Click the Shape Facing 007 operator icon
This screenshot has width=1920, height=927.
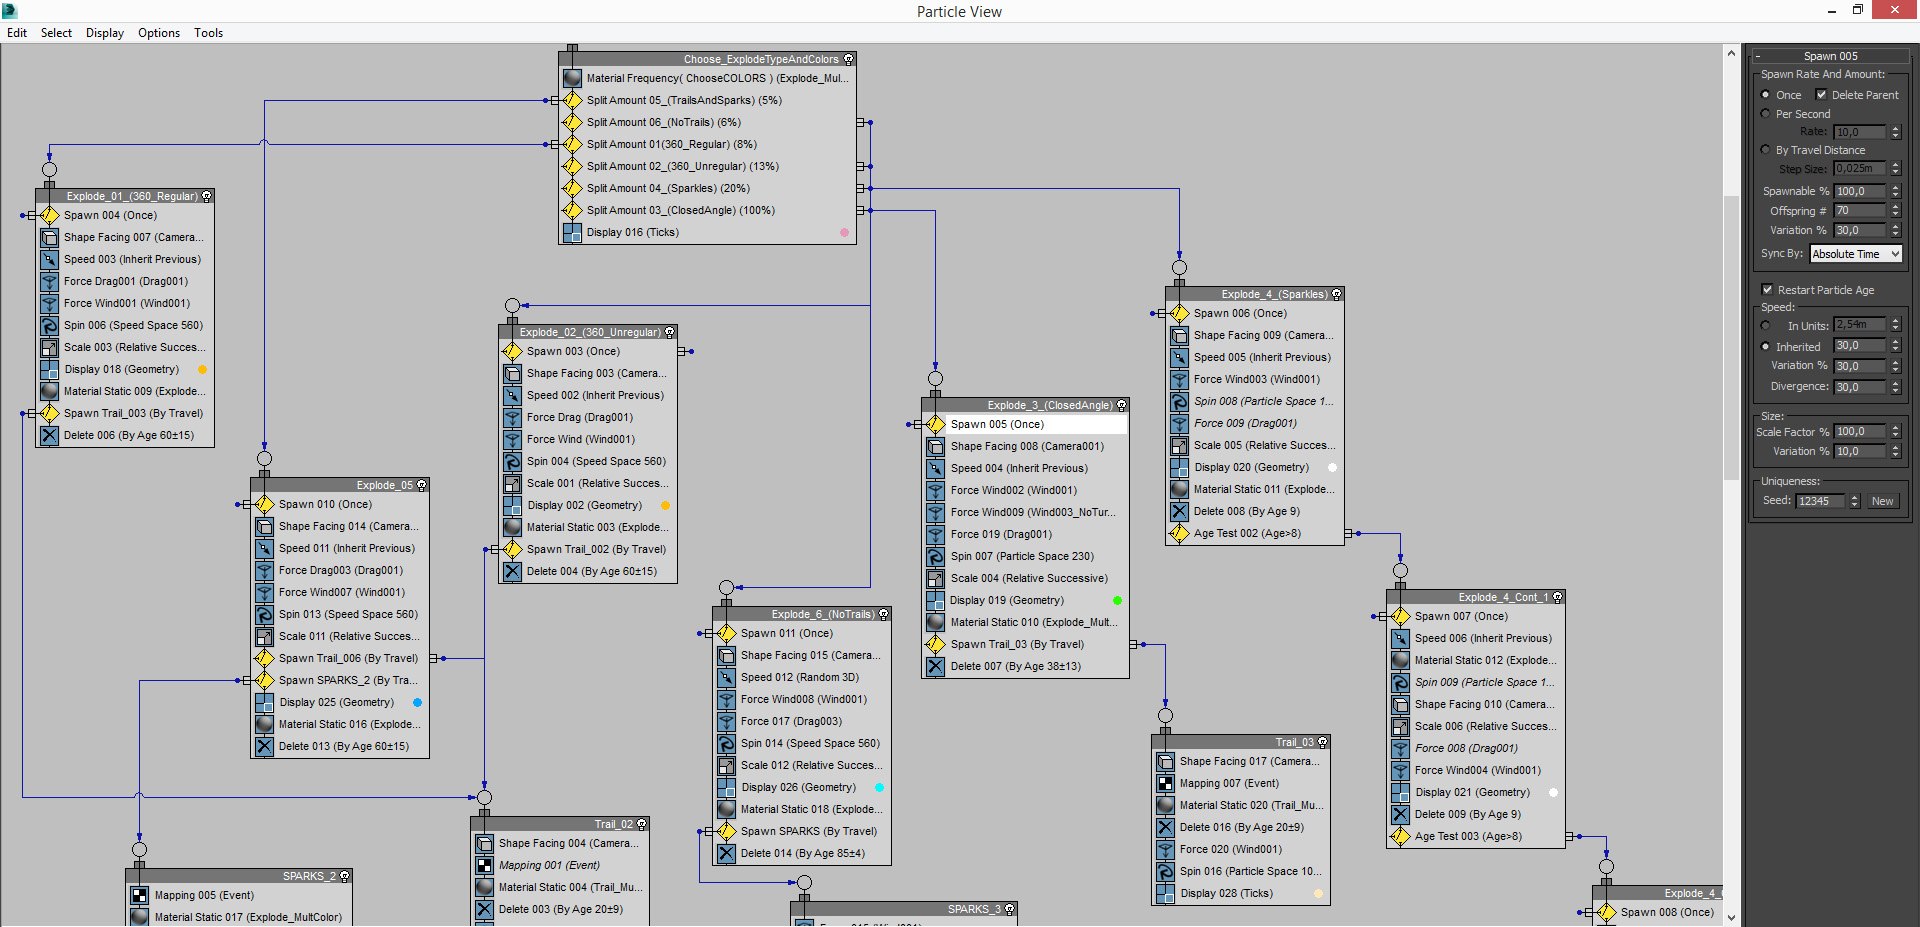[49, 237]
